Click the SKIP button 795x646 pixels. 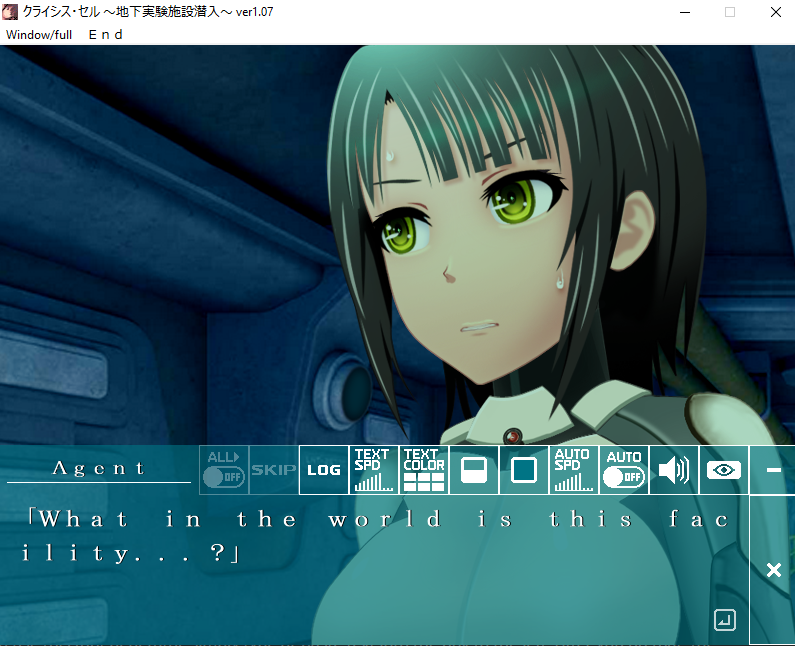click(274, 470)
